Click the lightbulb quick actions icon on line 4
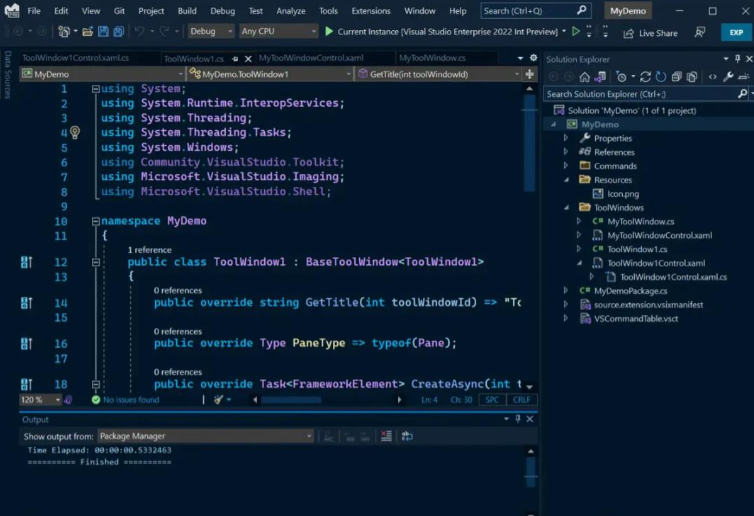Image resolution: width=754 pixels, height=516 pixels. [x=75, y=132]
